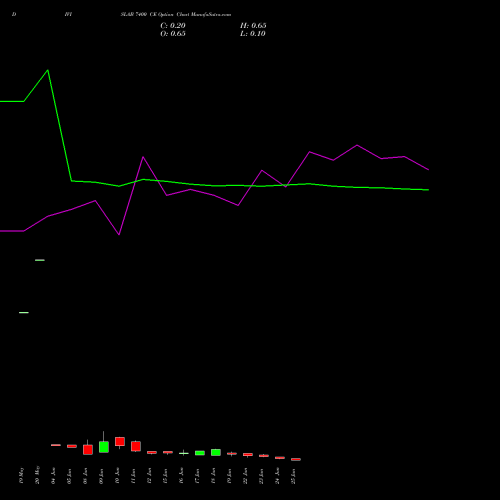This screenshot has height=500, width=500.
Task: Select the green candle for 18 Jun
Action: pos(216,452)
